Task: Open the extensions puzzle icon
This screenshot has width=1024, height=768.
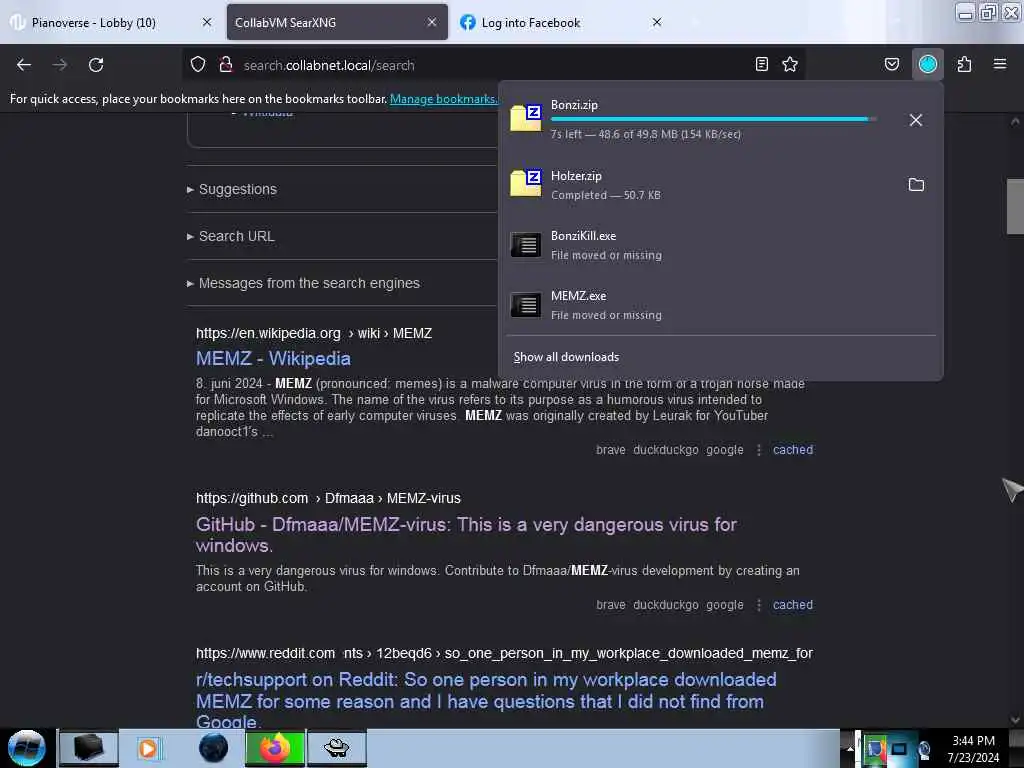Action: 964,64
